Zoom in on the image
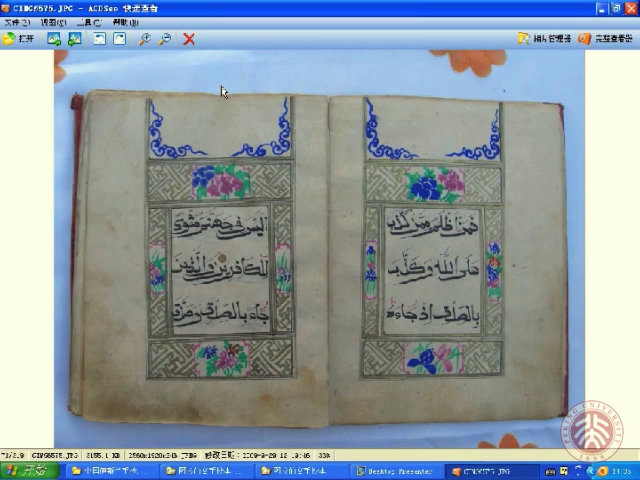Image resolution: width=640 pixels, height=480 pixels. click(144, 39)
